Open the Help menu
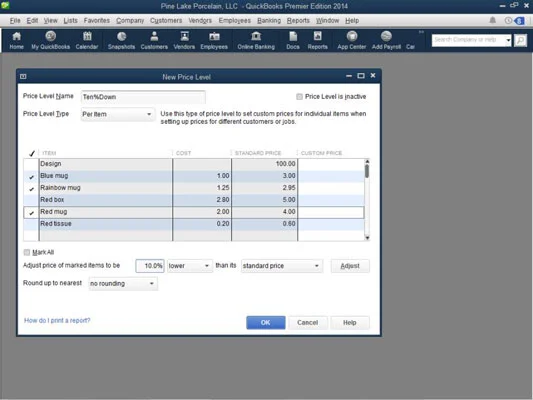 pos(352,21)
